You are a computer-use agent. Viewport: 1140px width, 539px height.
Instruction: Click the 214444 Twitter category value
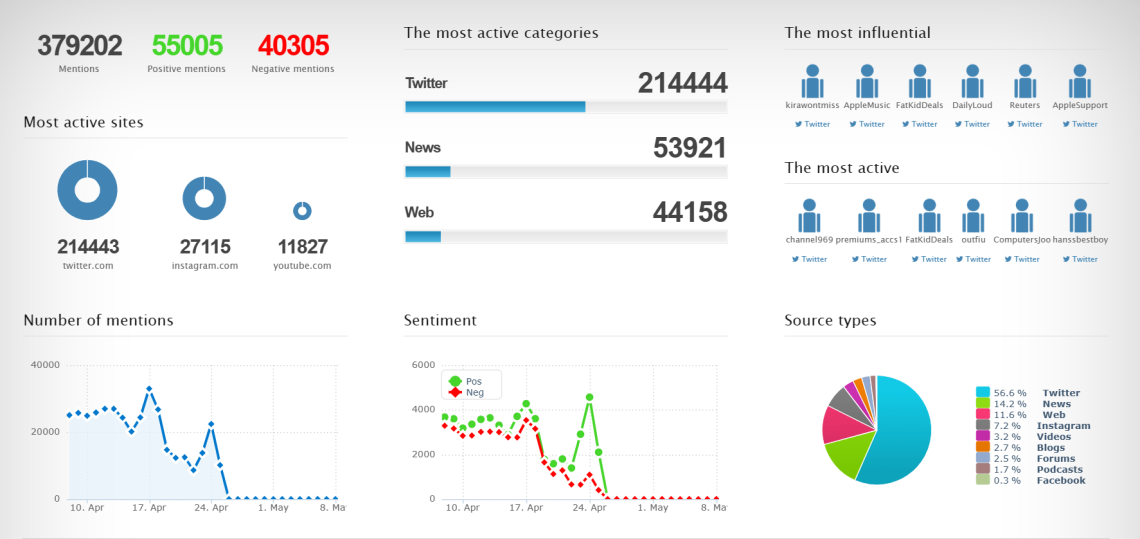682,83
